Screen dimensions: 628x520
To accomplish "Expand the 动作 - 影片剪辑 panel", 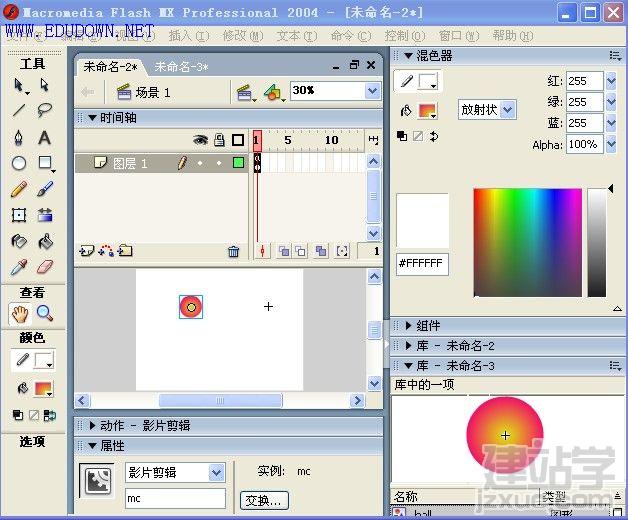I will pyautogui.click(x=92, y=425).
